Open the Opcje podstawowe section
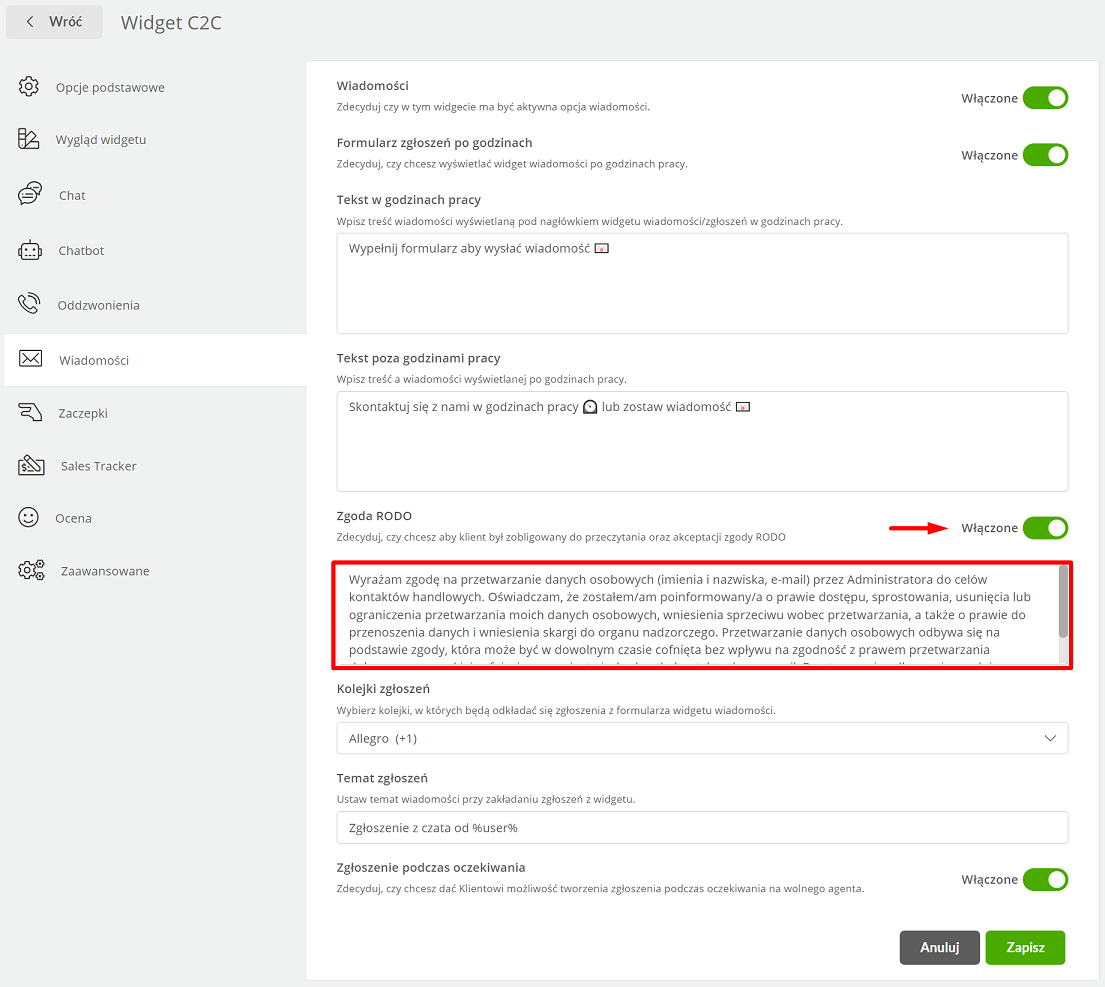 click(x=110, y=87)
